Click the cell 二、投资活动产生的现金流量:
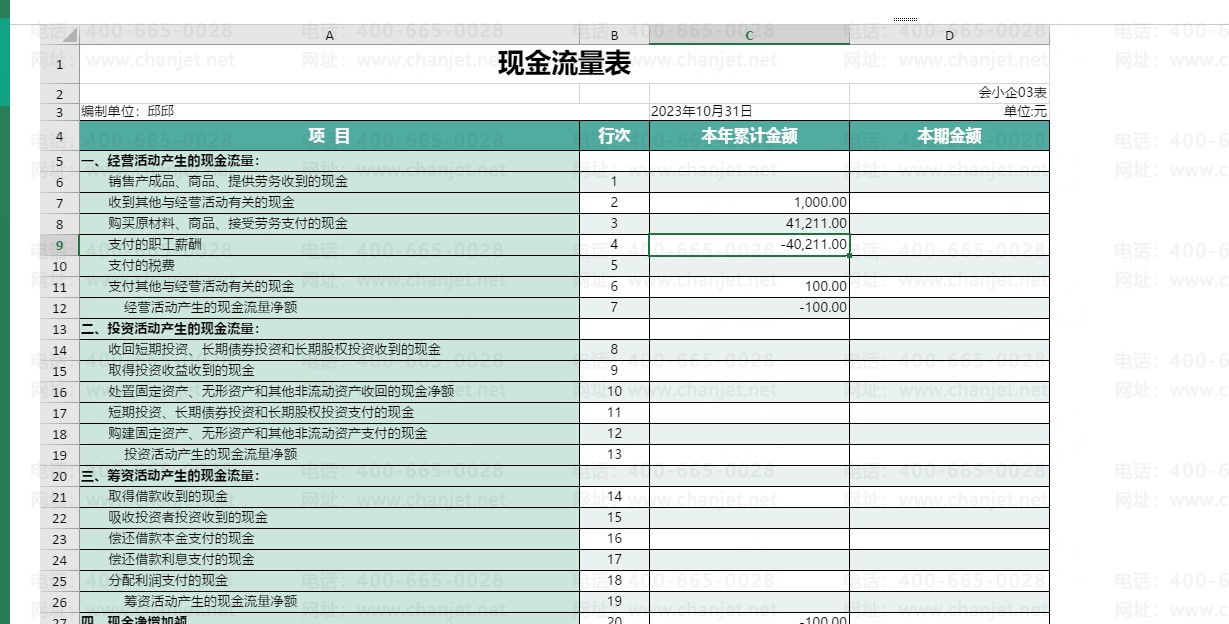This screenshot has width=1229, height=624. pyautogui.click(x=329, y=328)
